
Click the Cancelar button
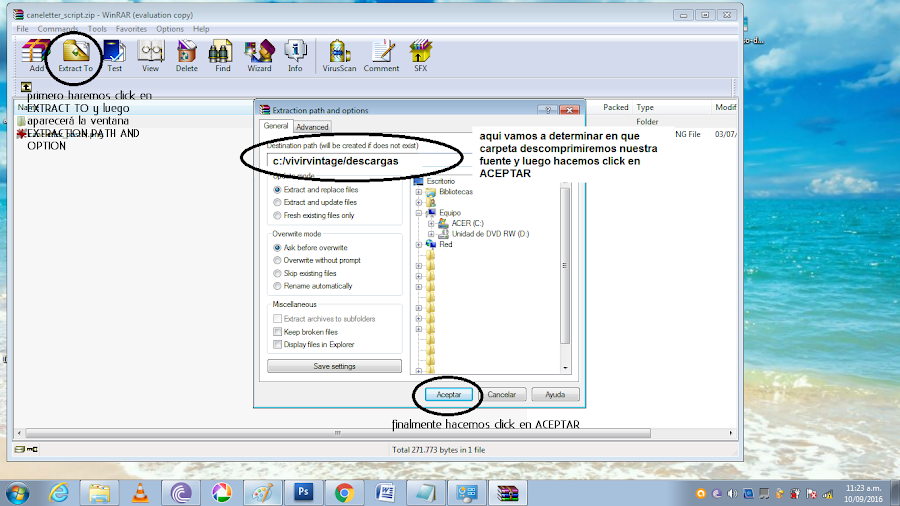pyautogui.click(x=502, y=395)
